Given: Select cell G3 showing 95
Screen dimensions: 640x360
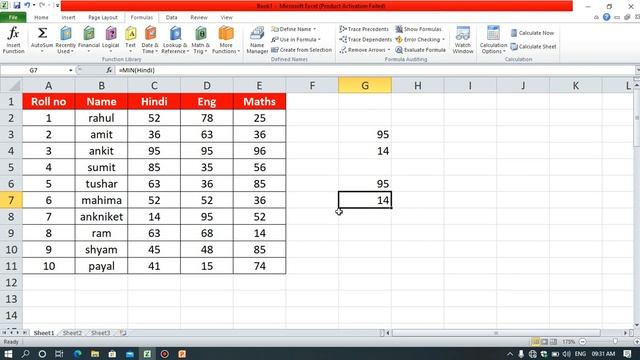Looking at the screenshot, I should tap(365, 134).
